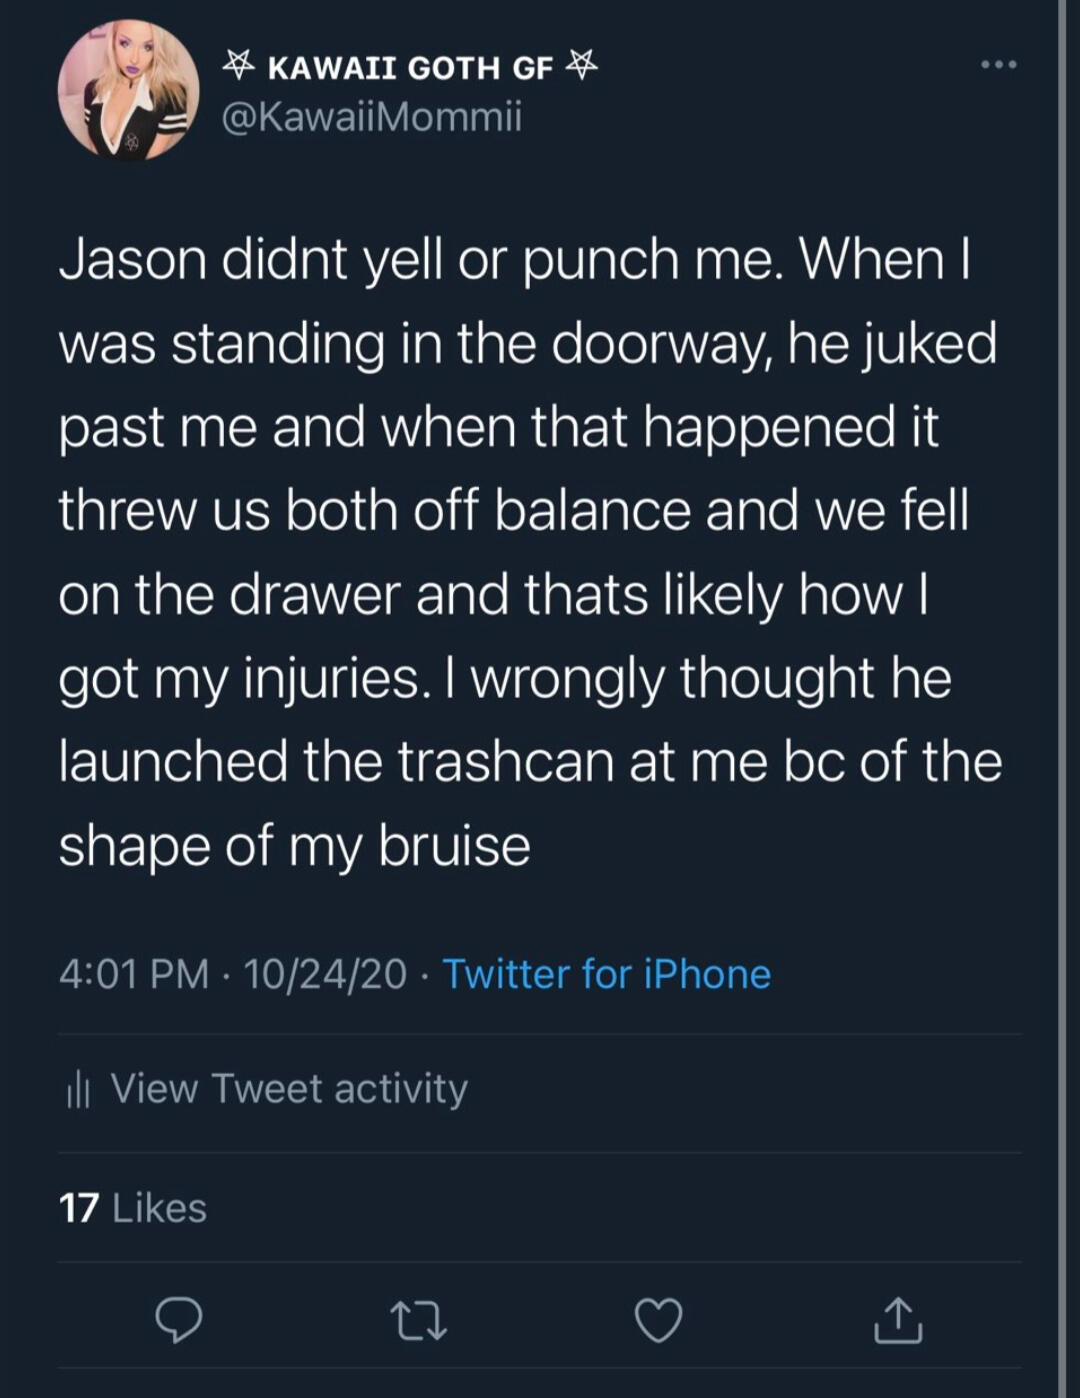1080x1398 pixels.
Task: Tap the @KawaiiMommii handle
Action: 371,118
